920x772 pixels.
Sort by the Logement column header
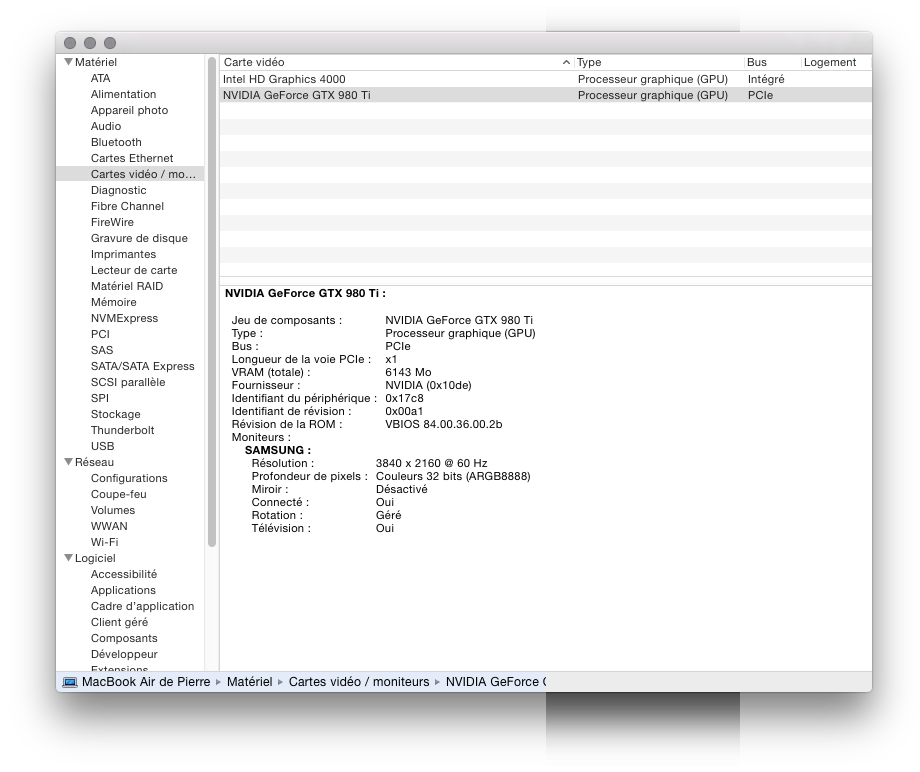pos(836,62)
